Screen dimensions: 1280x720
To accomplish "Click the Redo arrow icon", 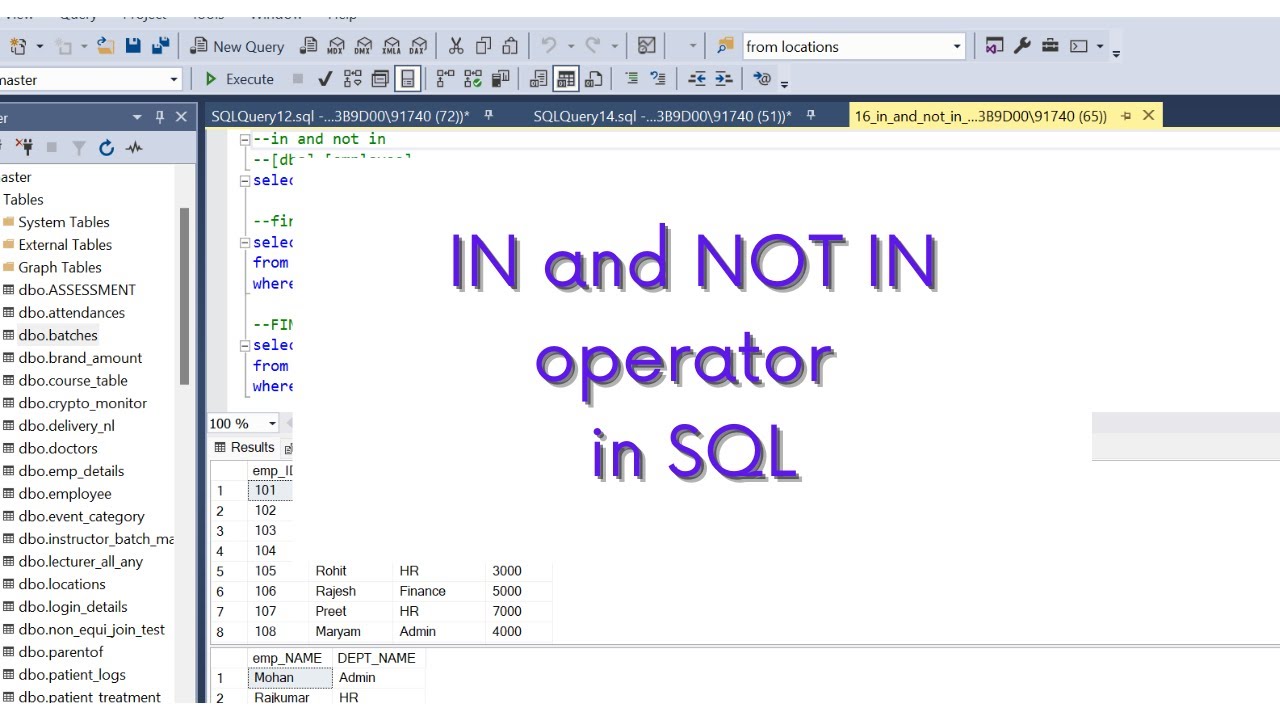I will click(x=592, y=46).
